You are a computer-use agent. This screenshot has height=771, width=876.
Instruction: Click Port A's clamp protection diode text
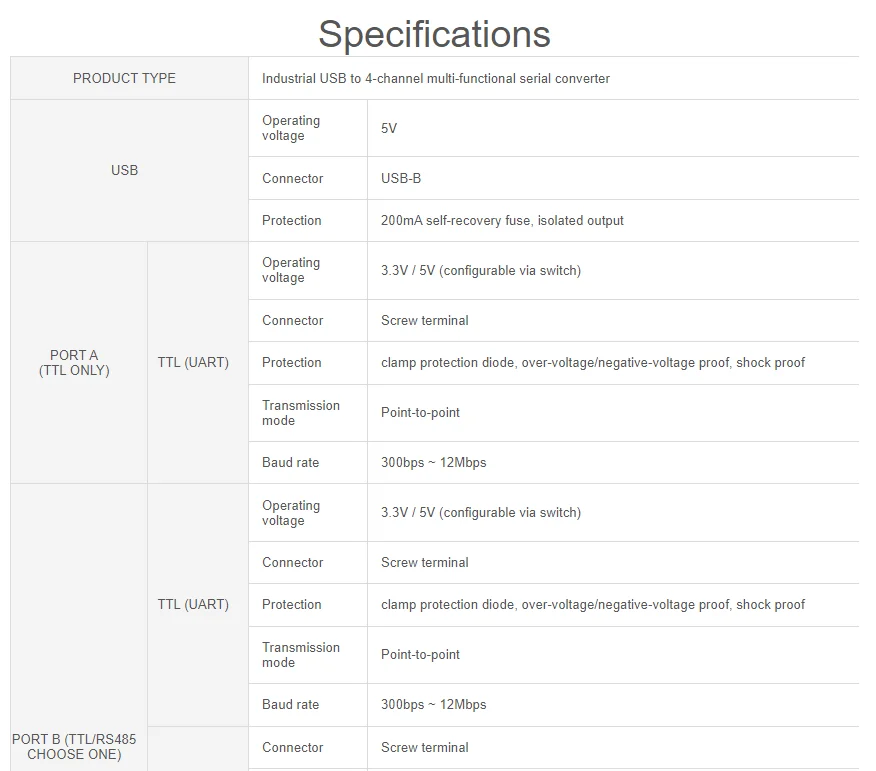pos(592,362)
